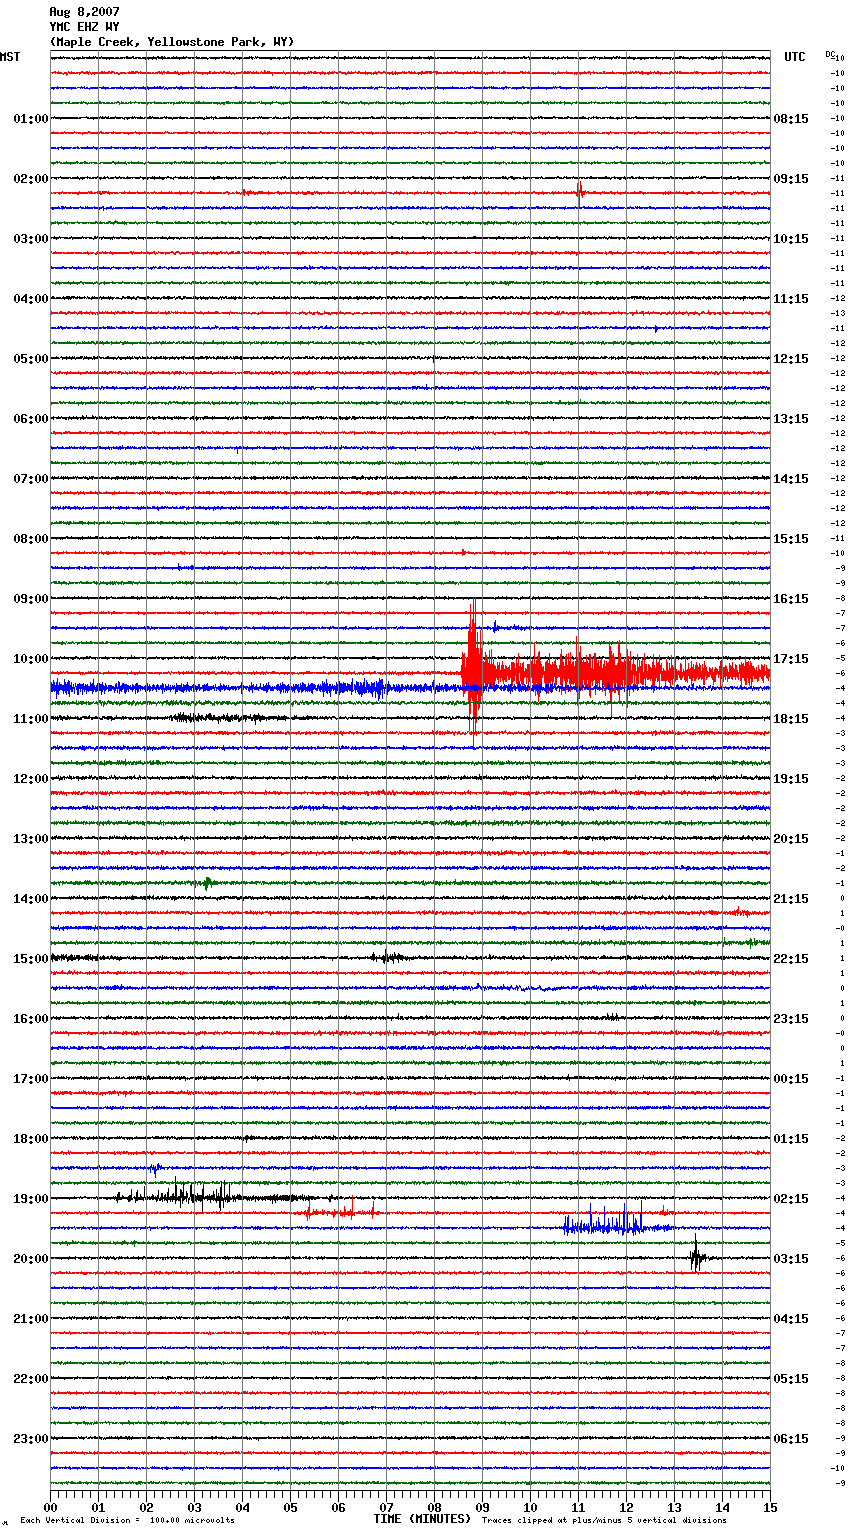Select the 01:00 MST time label
850x1534 pixels.
coord(30,119)
